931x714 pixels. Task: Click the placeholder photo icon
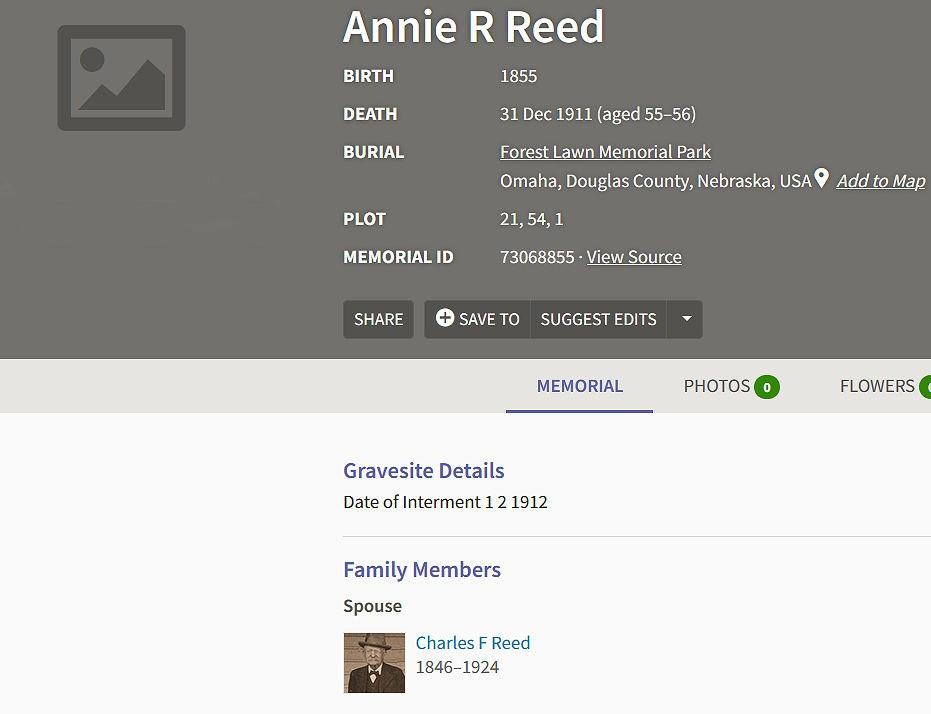pyautogui.click(x=121, y=78)
